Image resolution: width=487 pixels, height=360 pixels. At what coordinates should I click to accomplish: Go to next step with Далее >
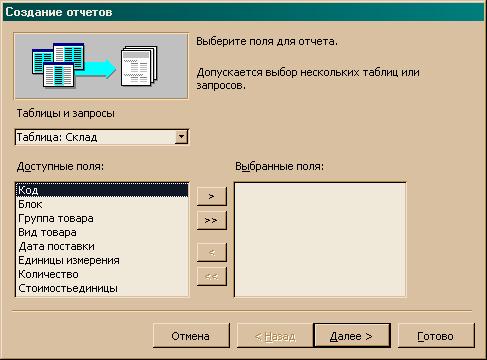coord(352,336)
